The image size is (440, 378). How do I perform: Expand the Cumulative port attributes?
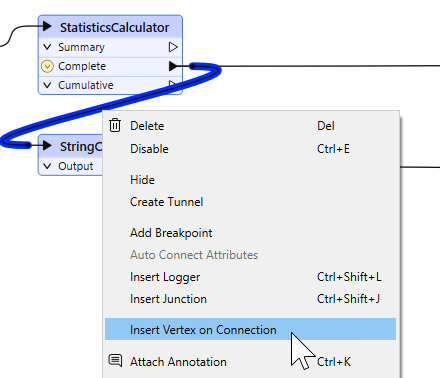(47, 85)
